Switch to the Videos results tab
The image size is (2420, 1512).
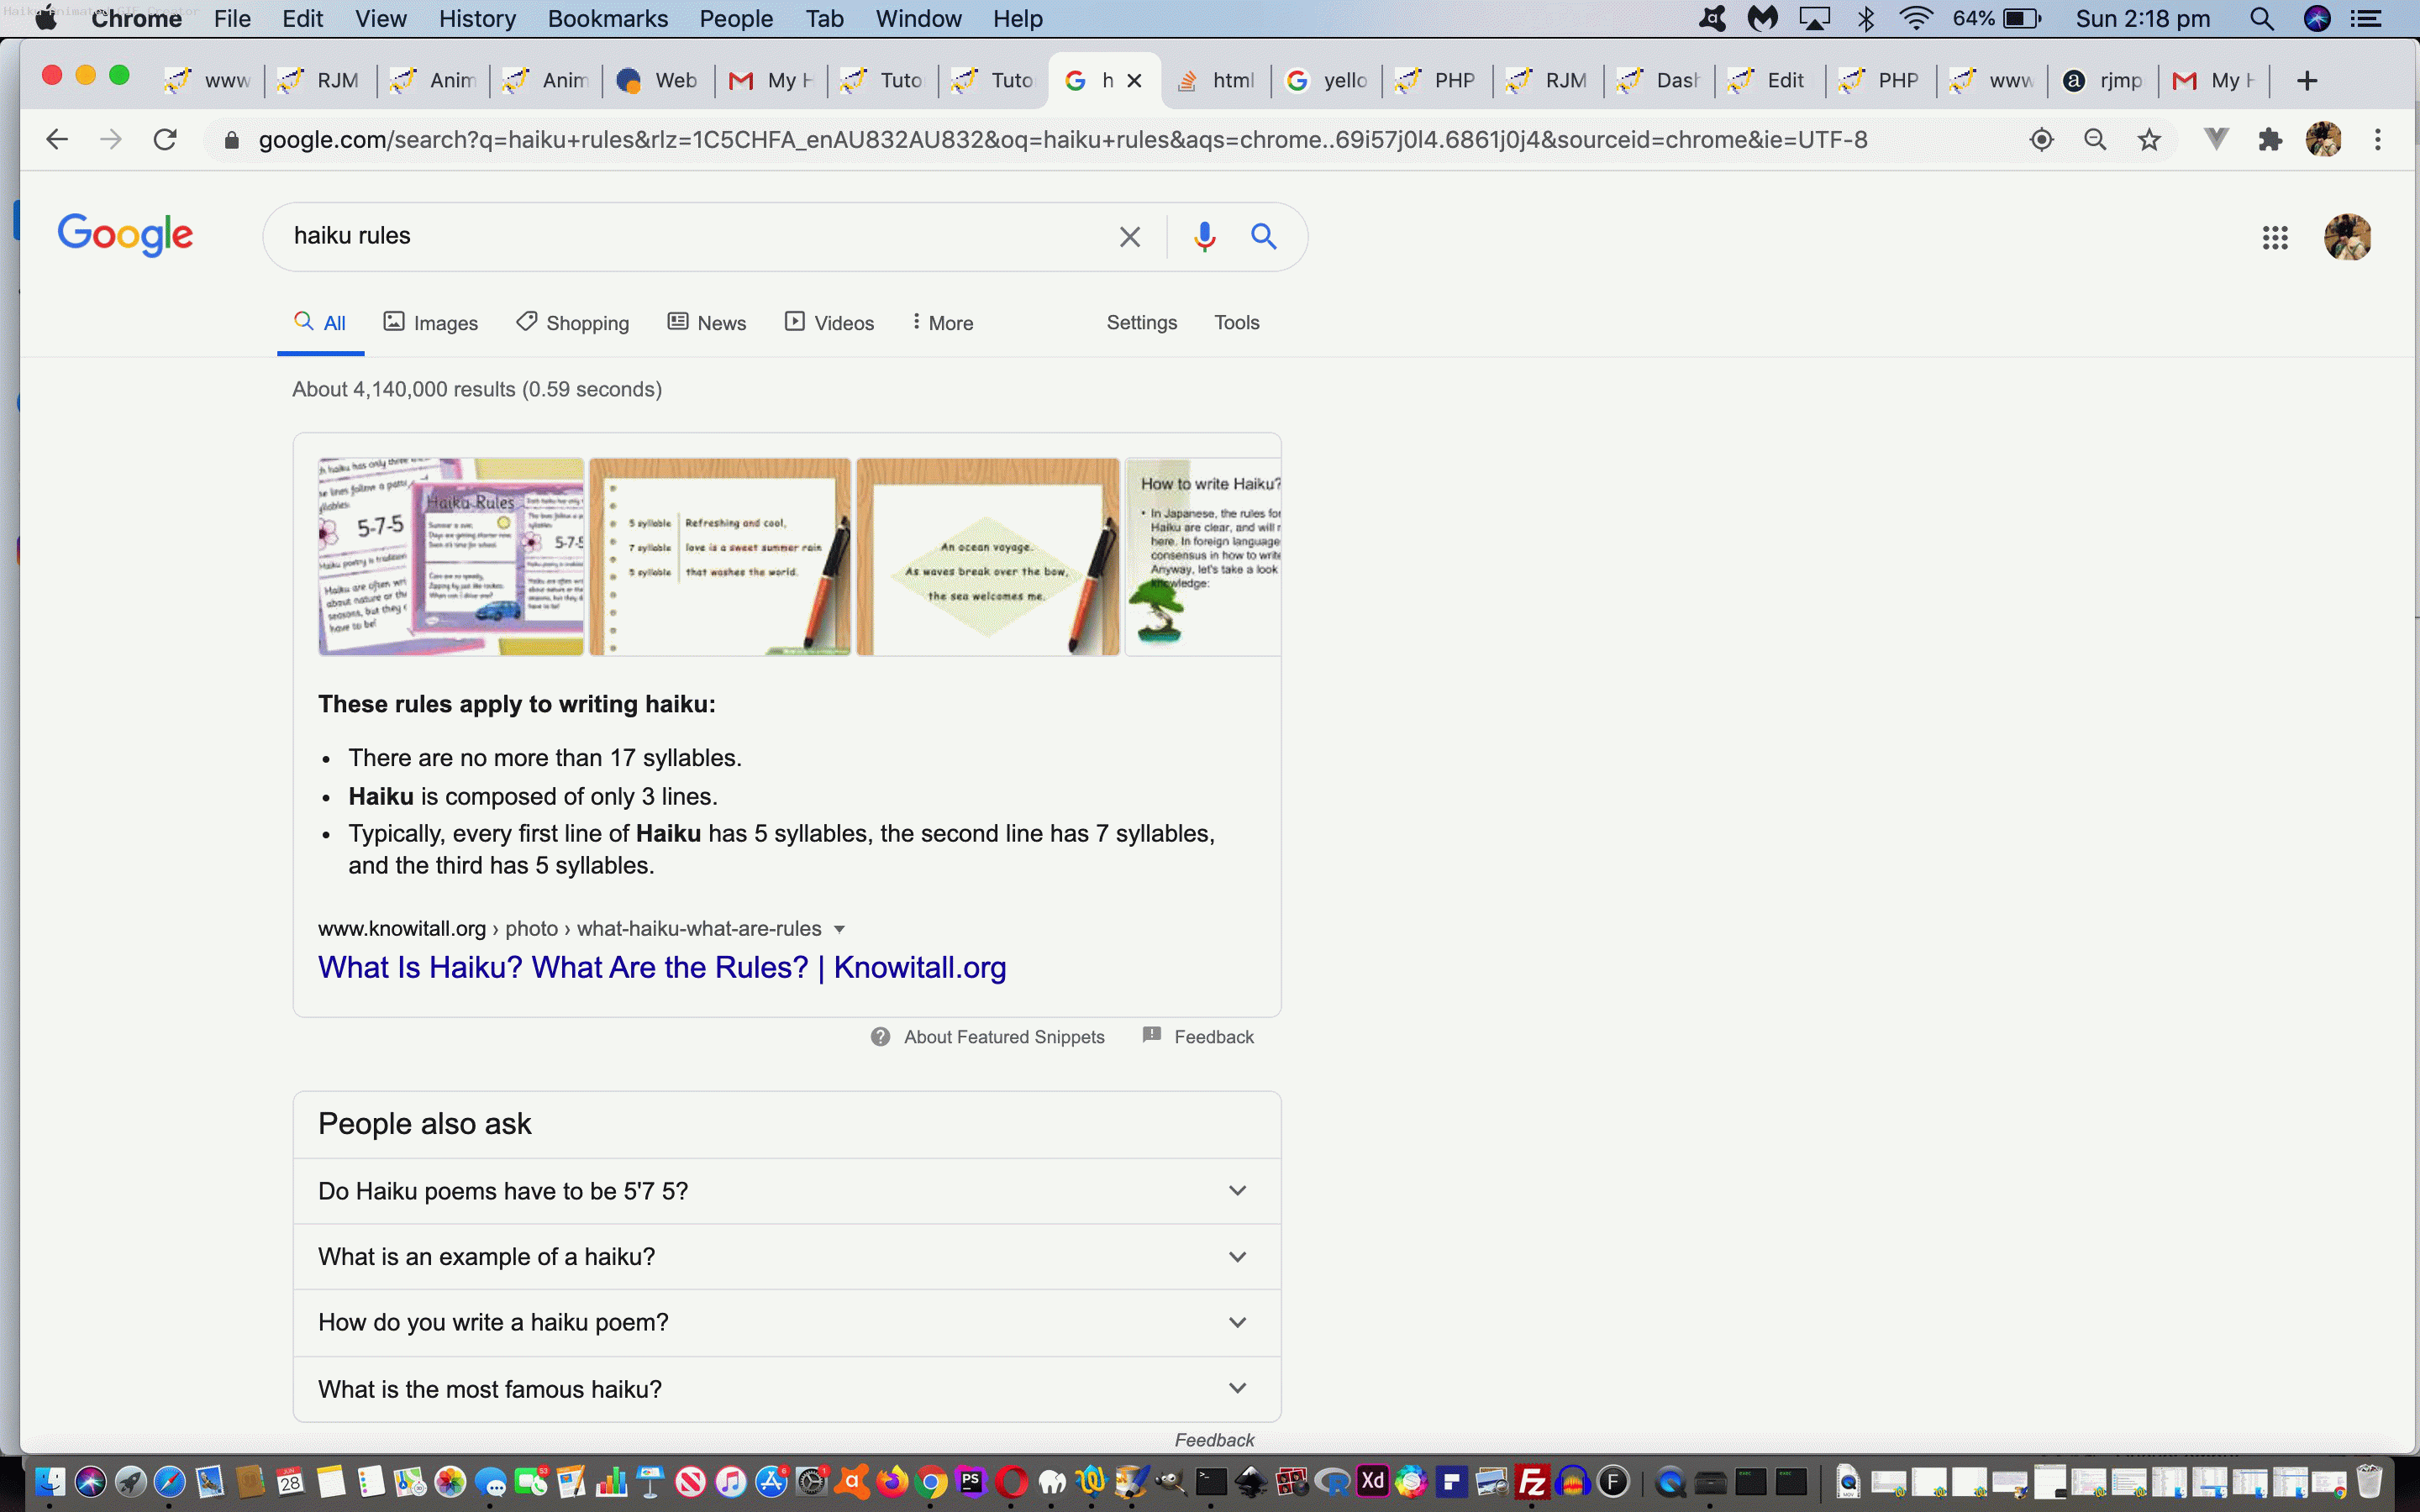(x=829, y=323)
